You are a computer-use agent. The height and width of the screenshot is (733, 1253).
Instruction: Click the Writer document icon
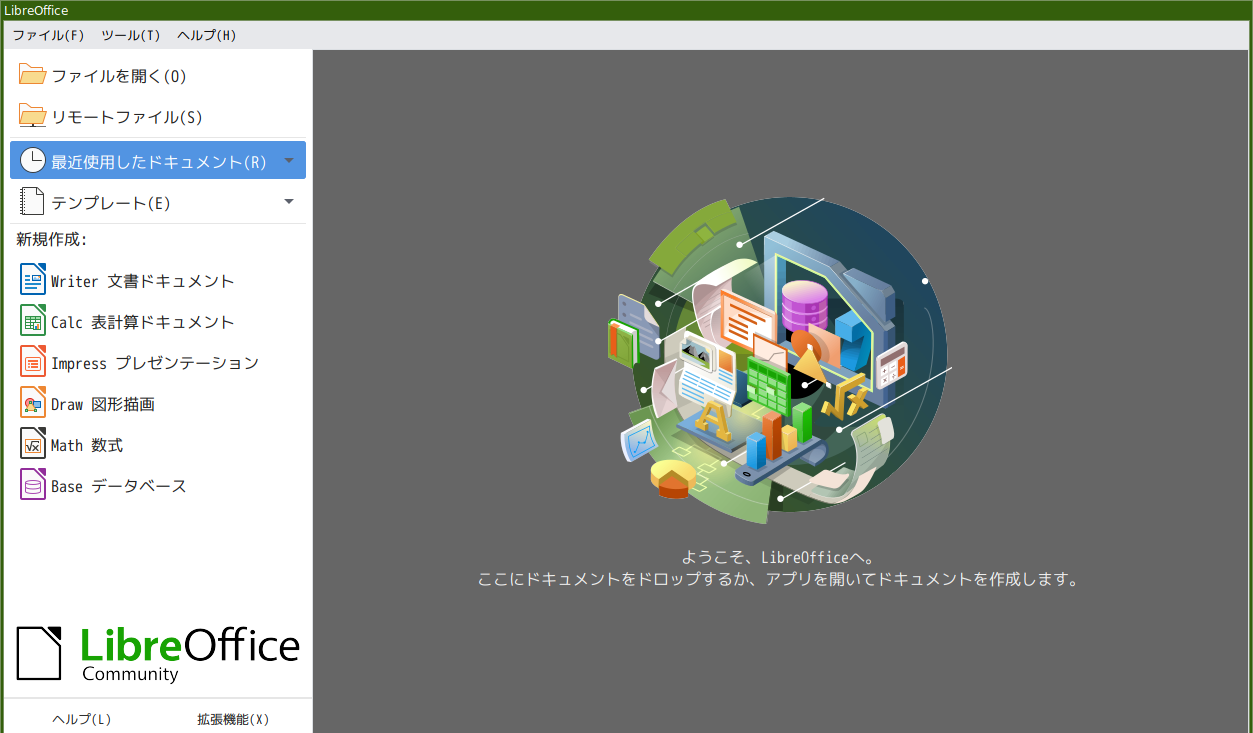tap(33, 281)
